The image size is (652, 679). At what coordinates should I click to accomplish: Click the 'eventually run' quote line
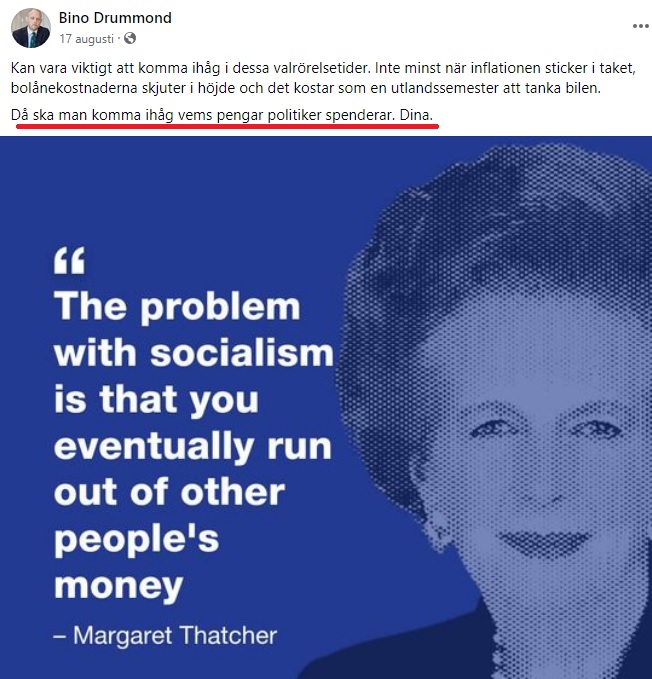(x=193, y=447)
